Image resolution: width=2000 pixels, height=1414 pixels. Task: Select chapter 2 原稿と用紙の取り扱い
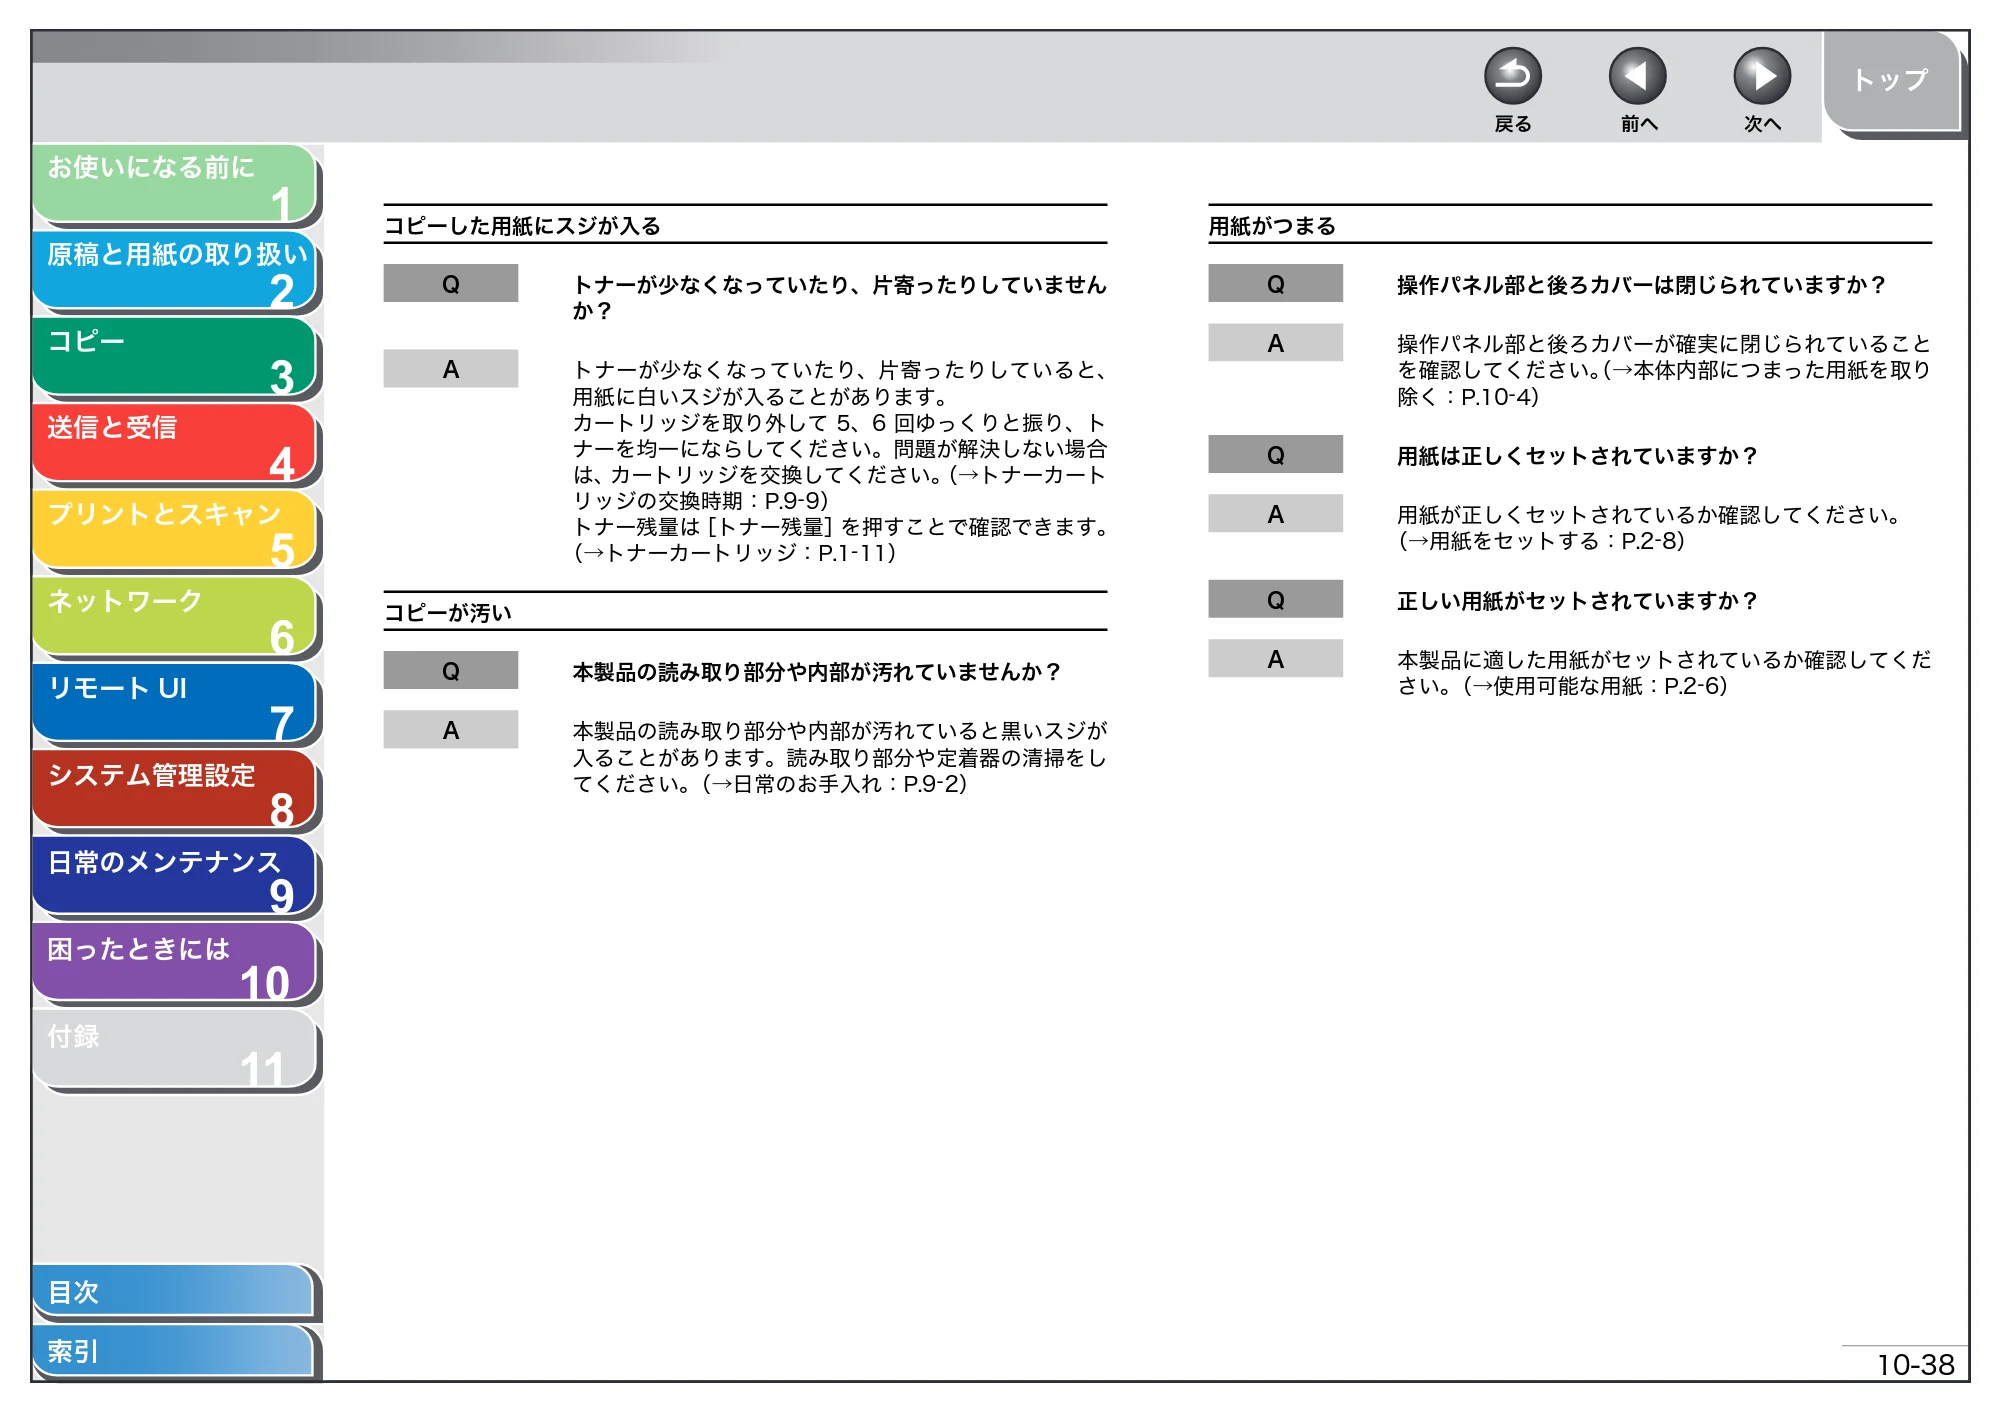click(x=174, y=270)
